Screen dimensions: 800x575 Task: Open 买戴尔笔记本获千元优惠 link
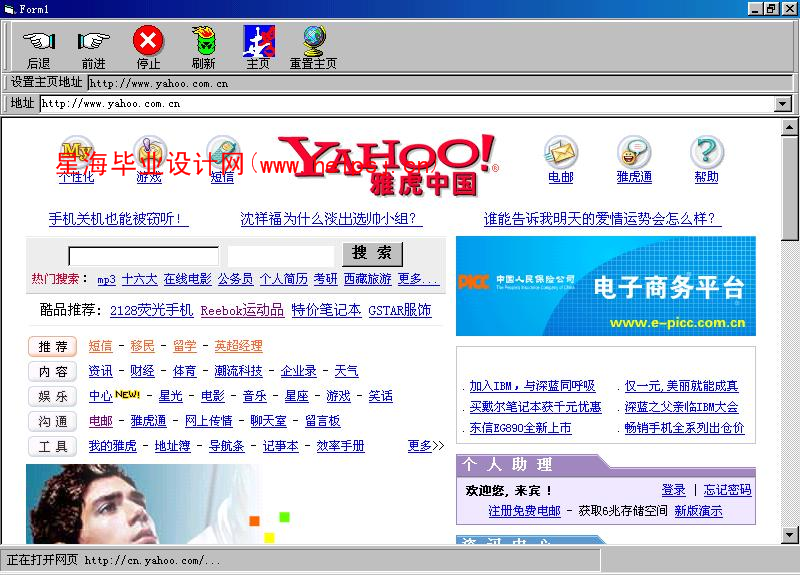(x=535, y=407)
